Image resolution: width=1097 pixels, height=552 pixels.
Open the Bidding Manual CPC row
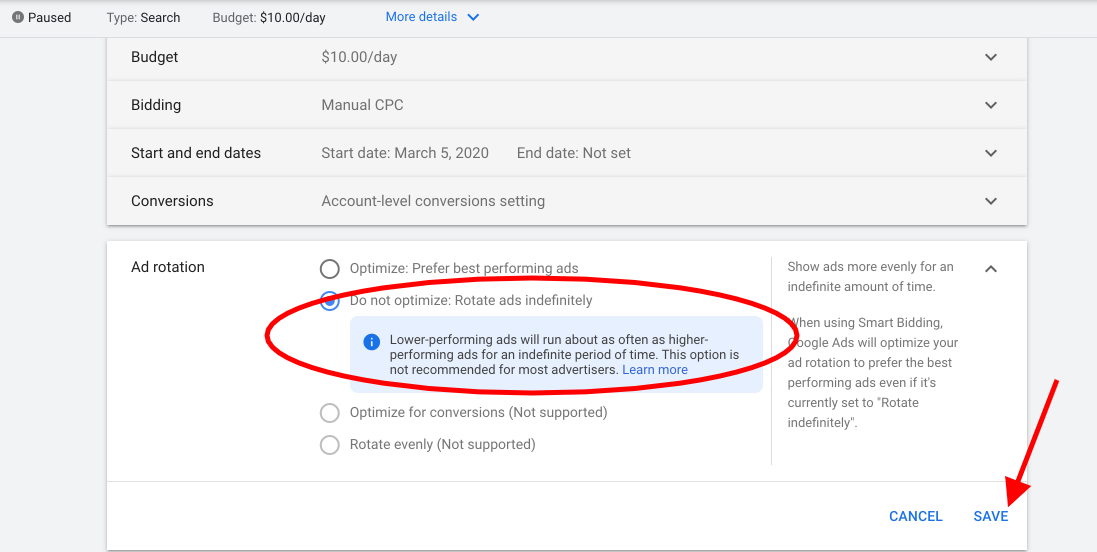click(x=567, y=105)
